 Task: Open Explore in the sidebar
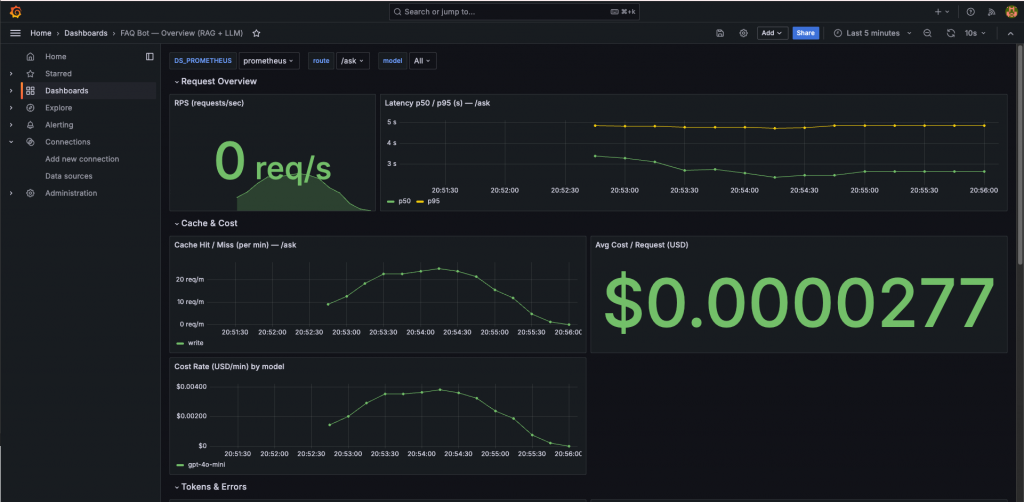pyautogui.click(x=59, y=108)
